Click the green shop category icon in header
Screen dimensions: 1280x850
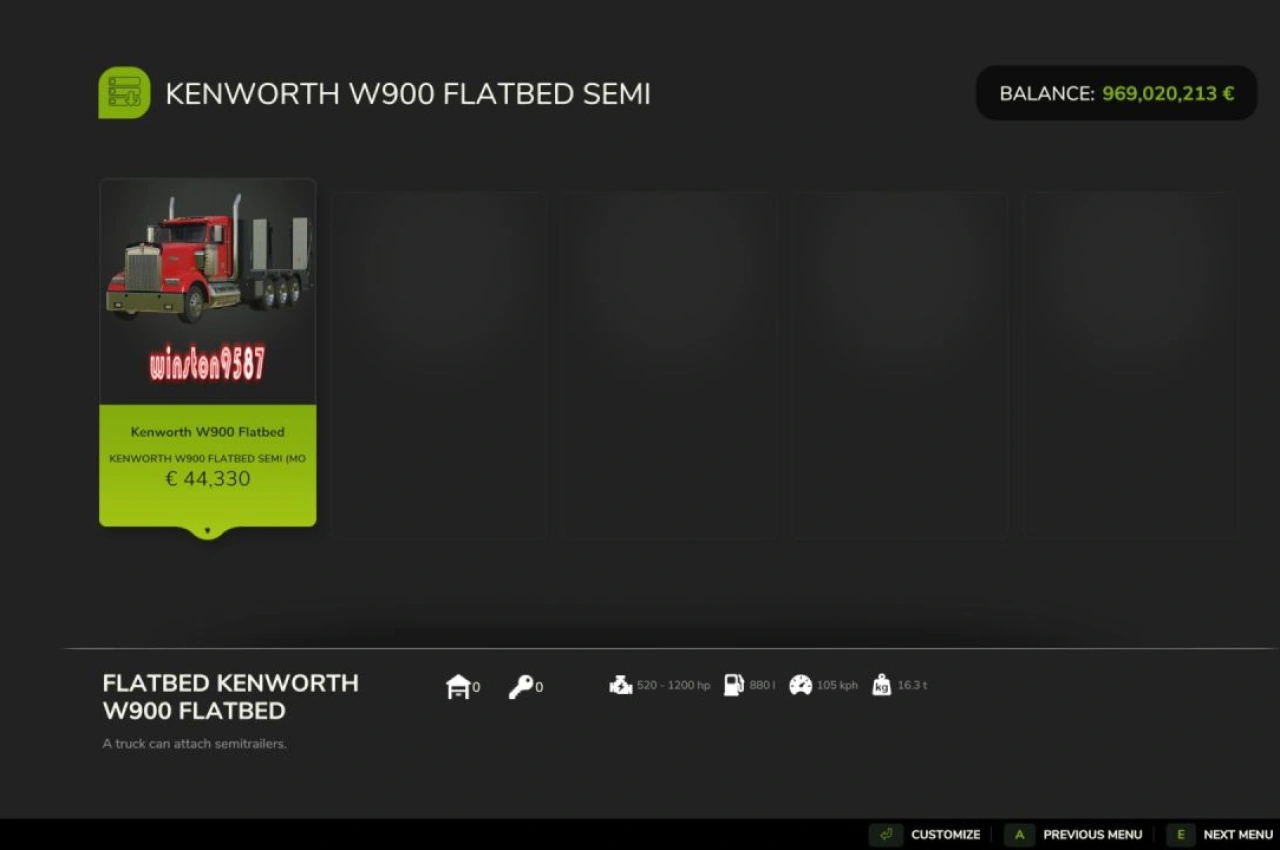click(123, 92)
